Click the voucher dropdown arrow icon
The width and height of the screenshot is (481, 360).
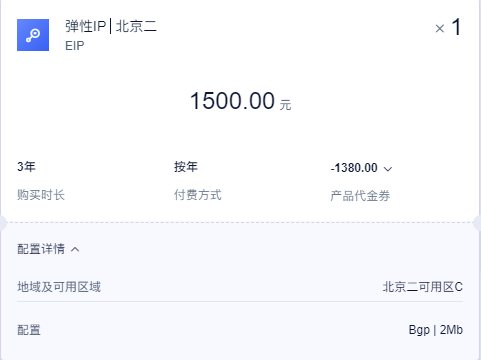pyautogui.click(x=388, y=169)
